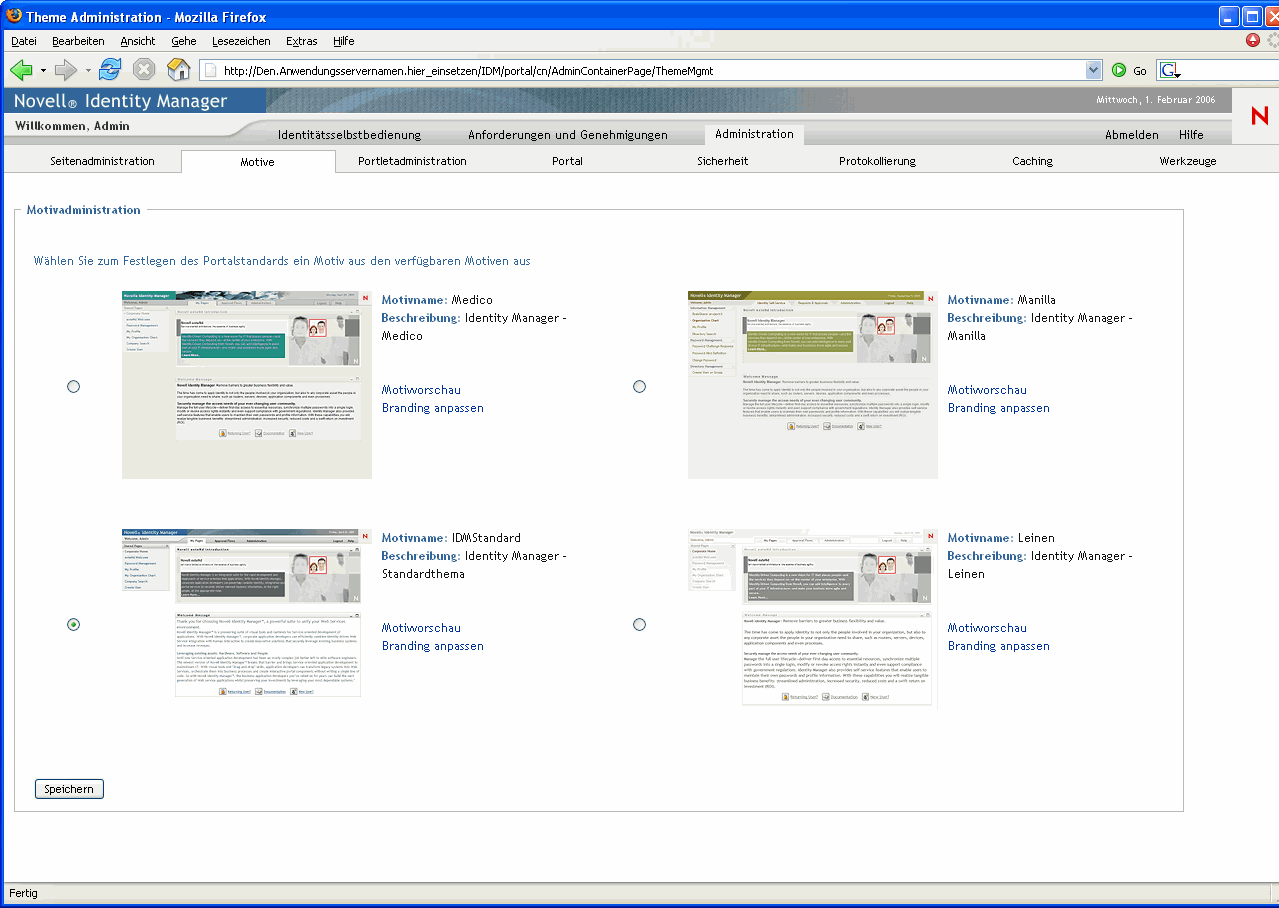
Task: Click Branding anpassen for Manilla theme
Action: coord(999,408)
